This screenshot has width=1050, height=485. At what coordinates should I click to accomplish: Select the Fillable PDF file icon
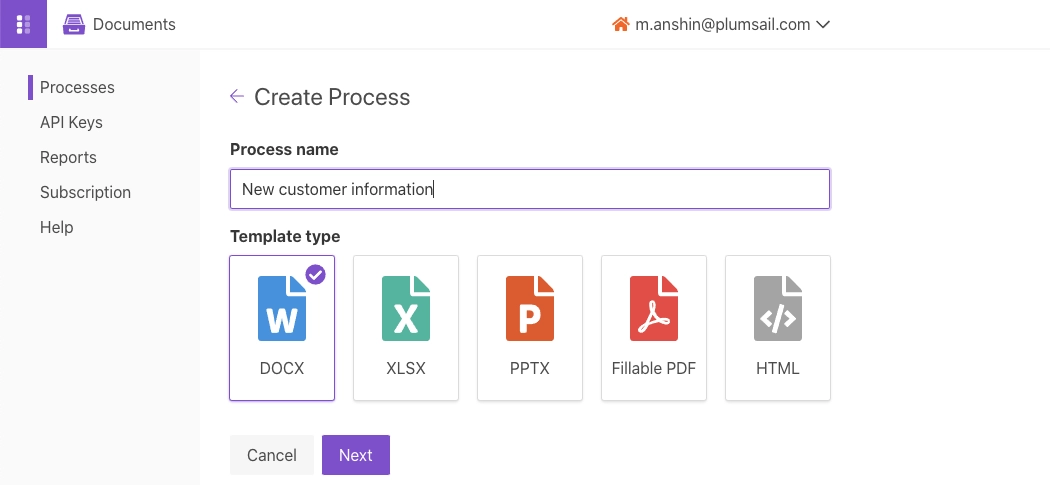coord(654,309)
